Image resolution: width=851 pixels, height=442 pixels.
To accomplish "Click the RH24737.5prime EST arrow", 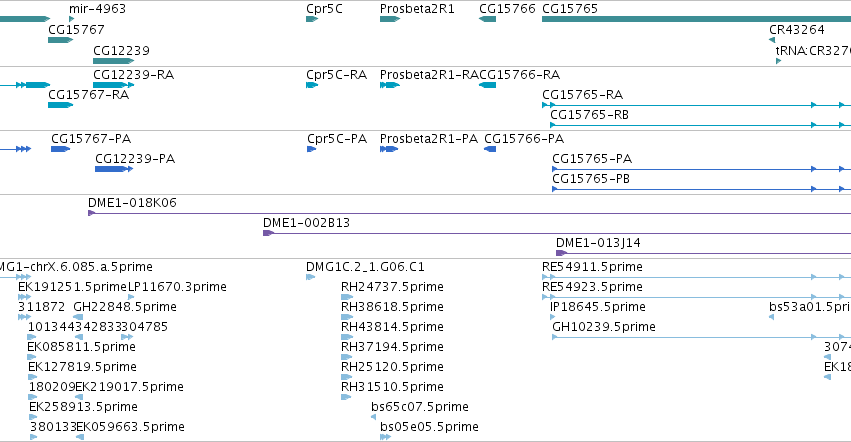I will pyautogui.click(x=347, y=297).
